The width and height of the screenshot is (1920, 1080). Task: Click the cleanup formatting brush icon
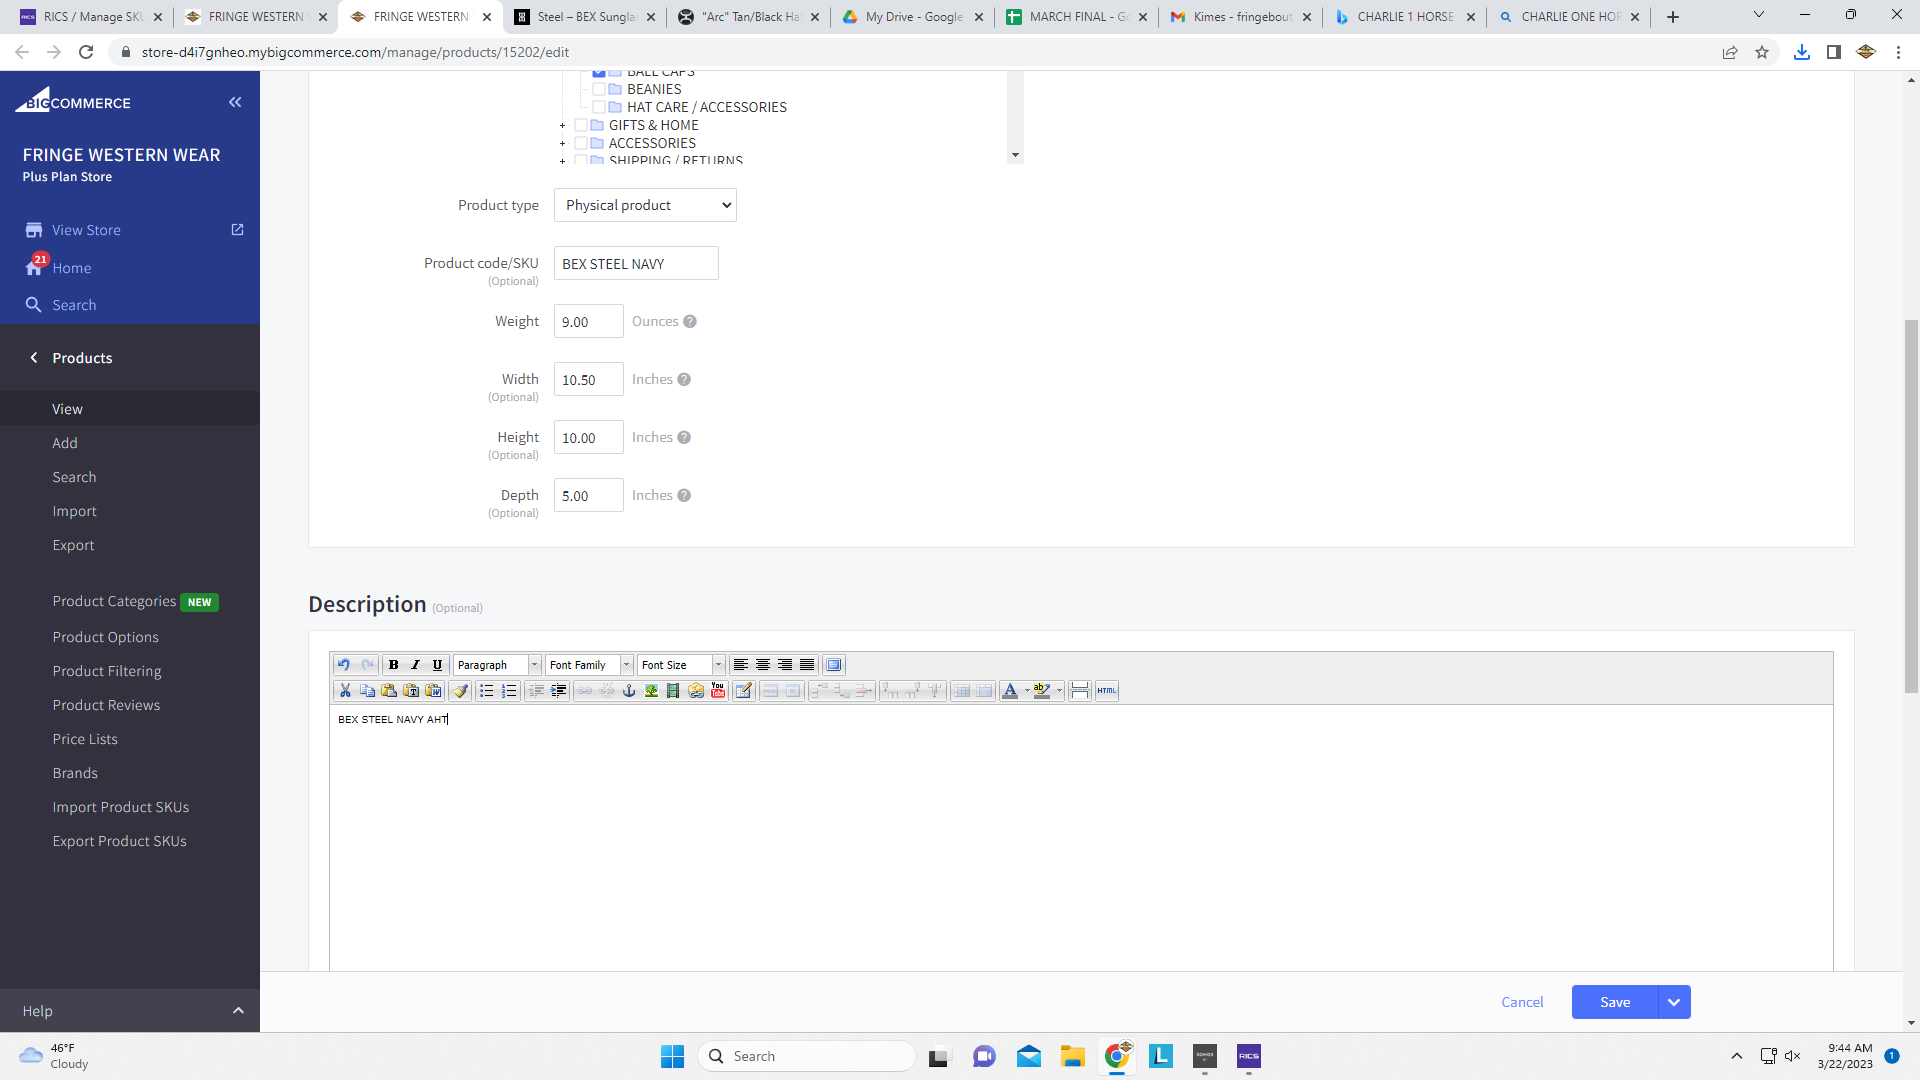coord(460,691)
